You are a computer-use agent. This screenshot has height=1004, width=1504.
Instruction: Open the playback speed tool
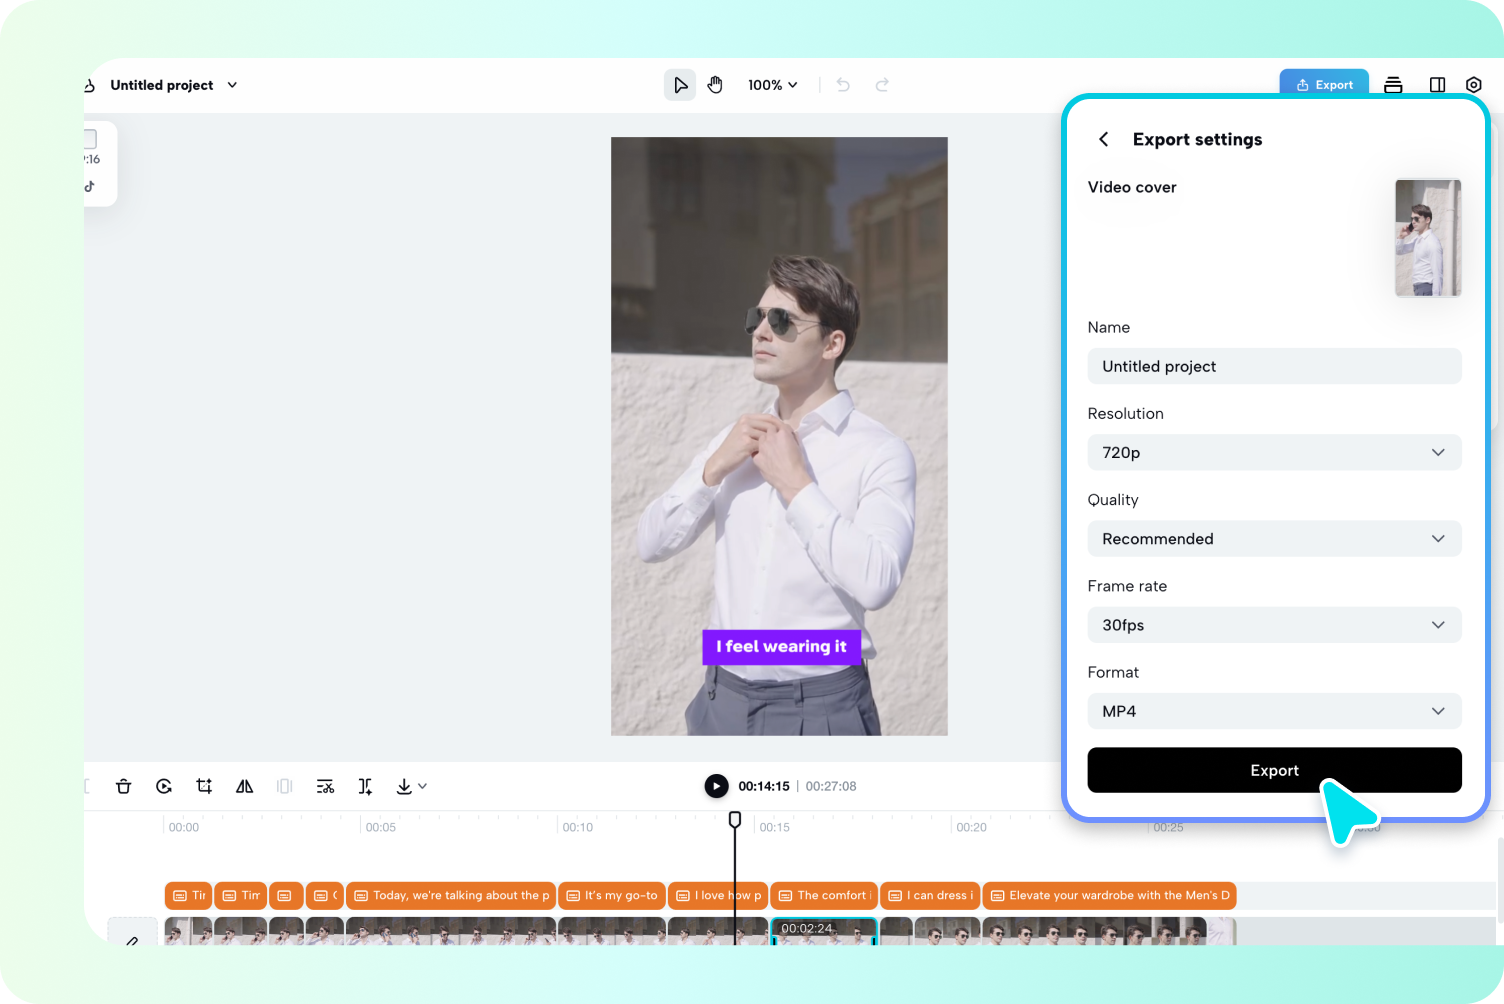click(164, 786)
